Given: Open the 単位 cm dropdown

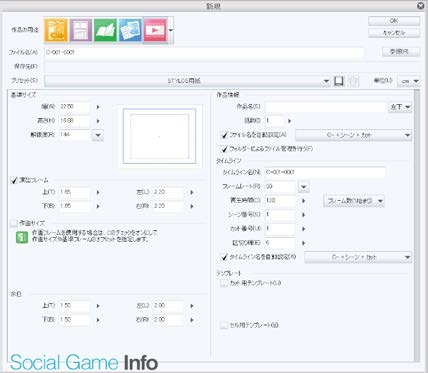Looking at the screenshot, I should tap(408, 81).
